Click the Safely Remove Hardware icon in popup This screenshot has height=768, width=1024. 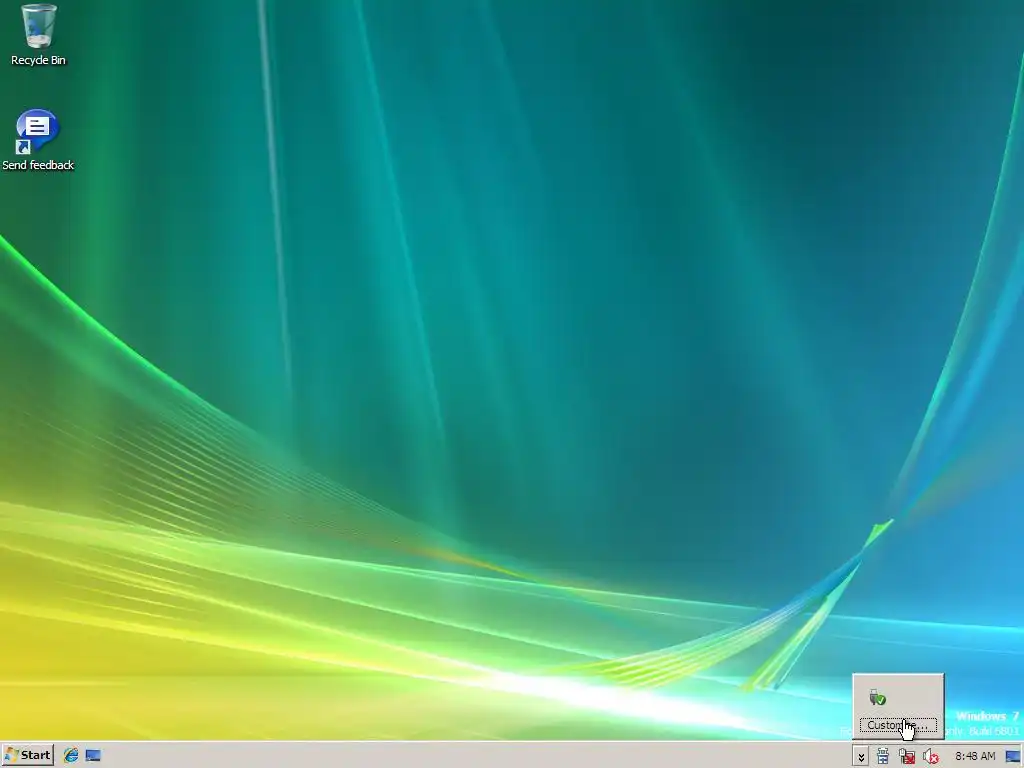point(877,697)
